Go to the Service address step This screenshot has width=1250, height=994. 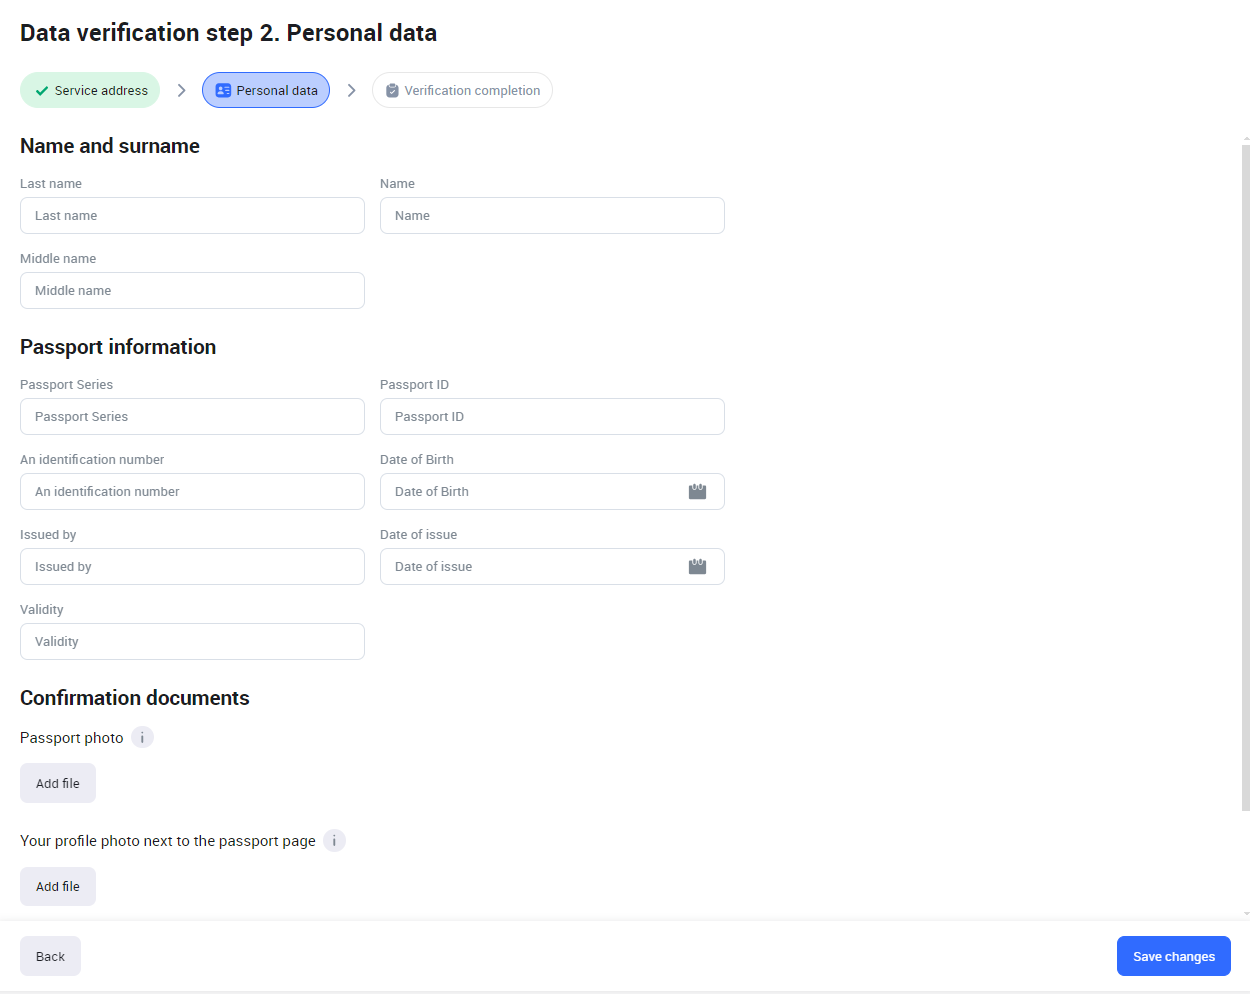pyautogui.click(x=90, y=91)
